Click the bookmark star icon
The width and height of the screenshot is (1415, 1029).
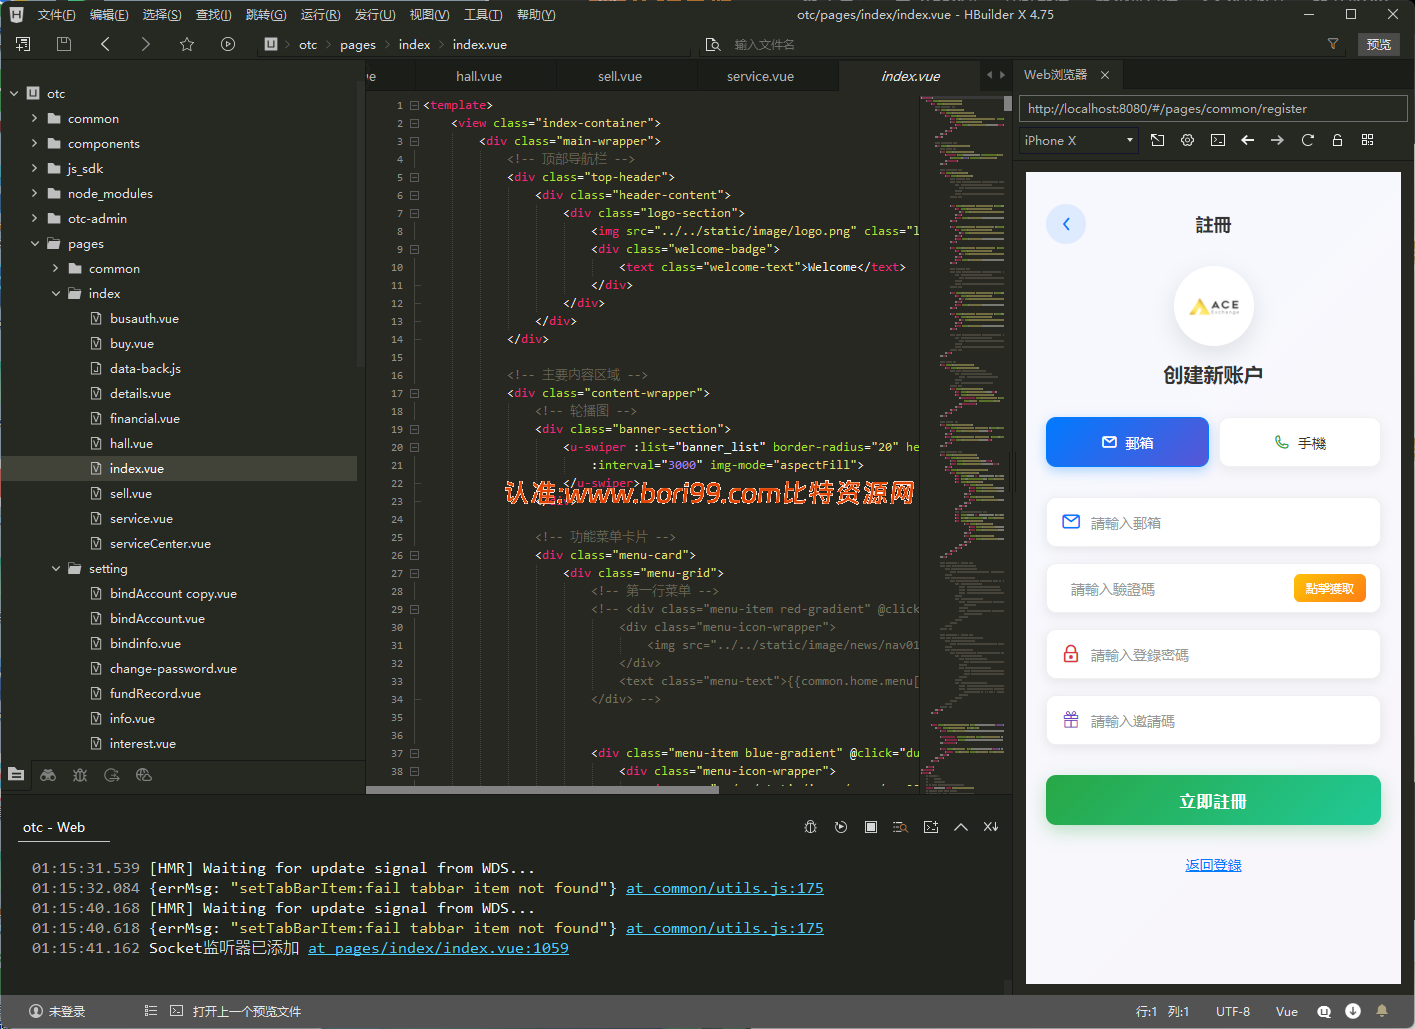187,44
